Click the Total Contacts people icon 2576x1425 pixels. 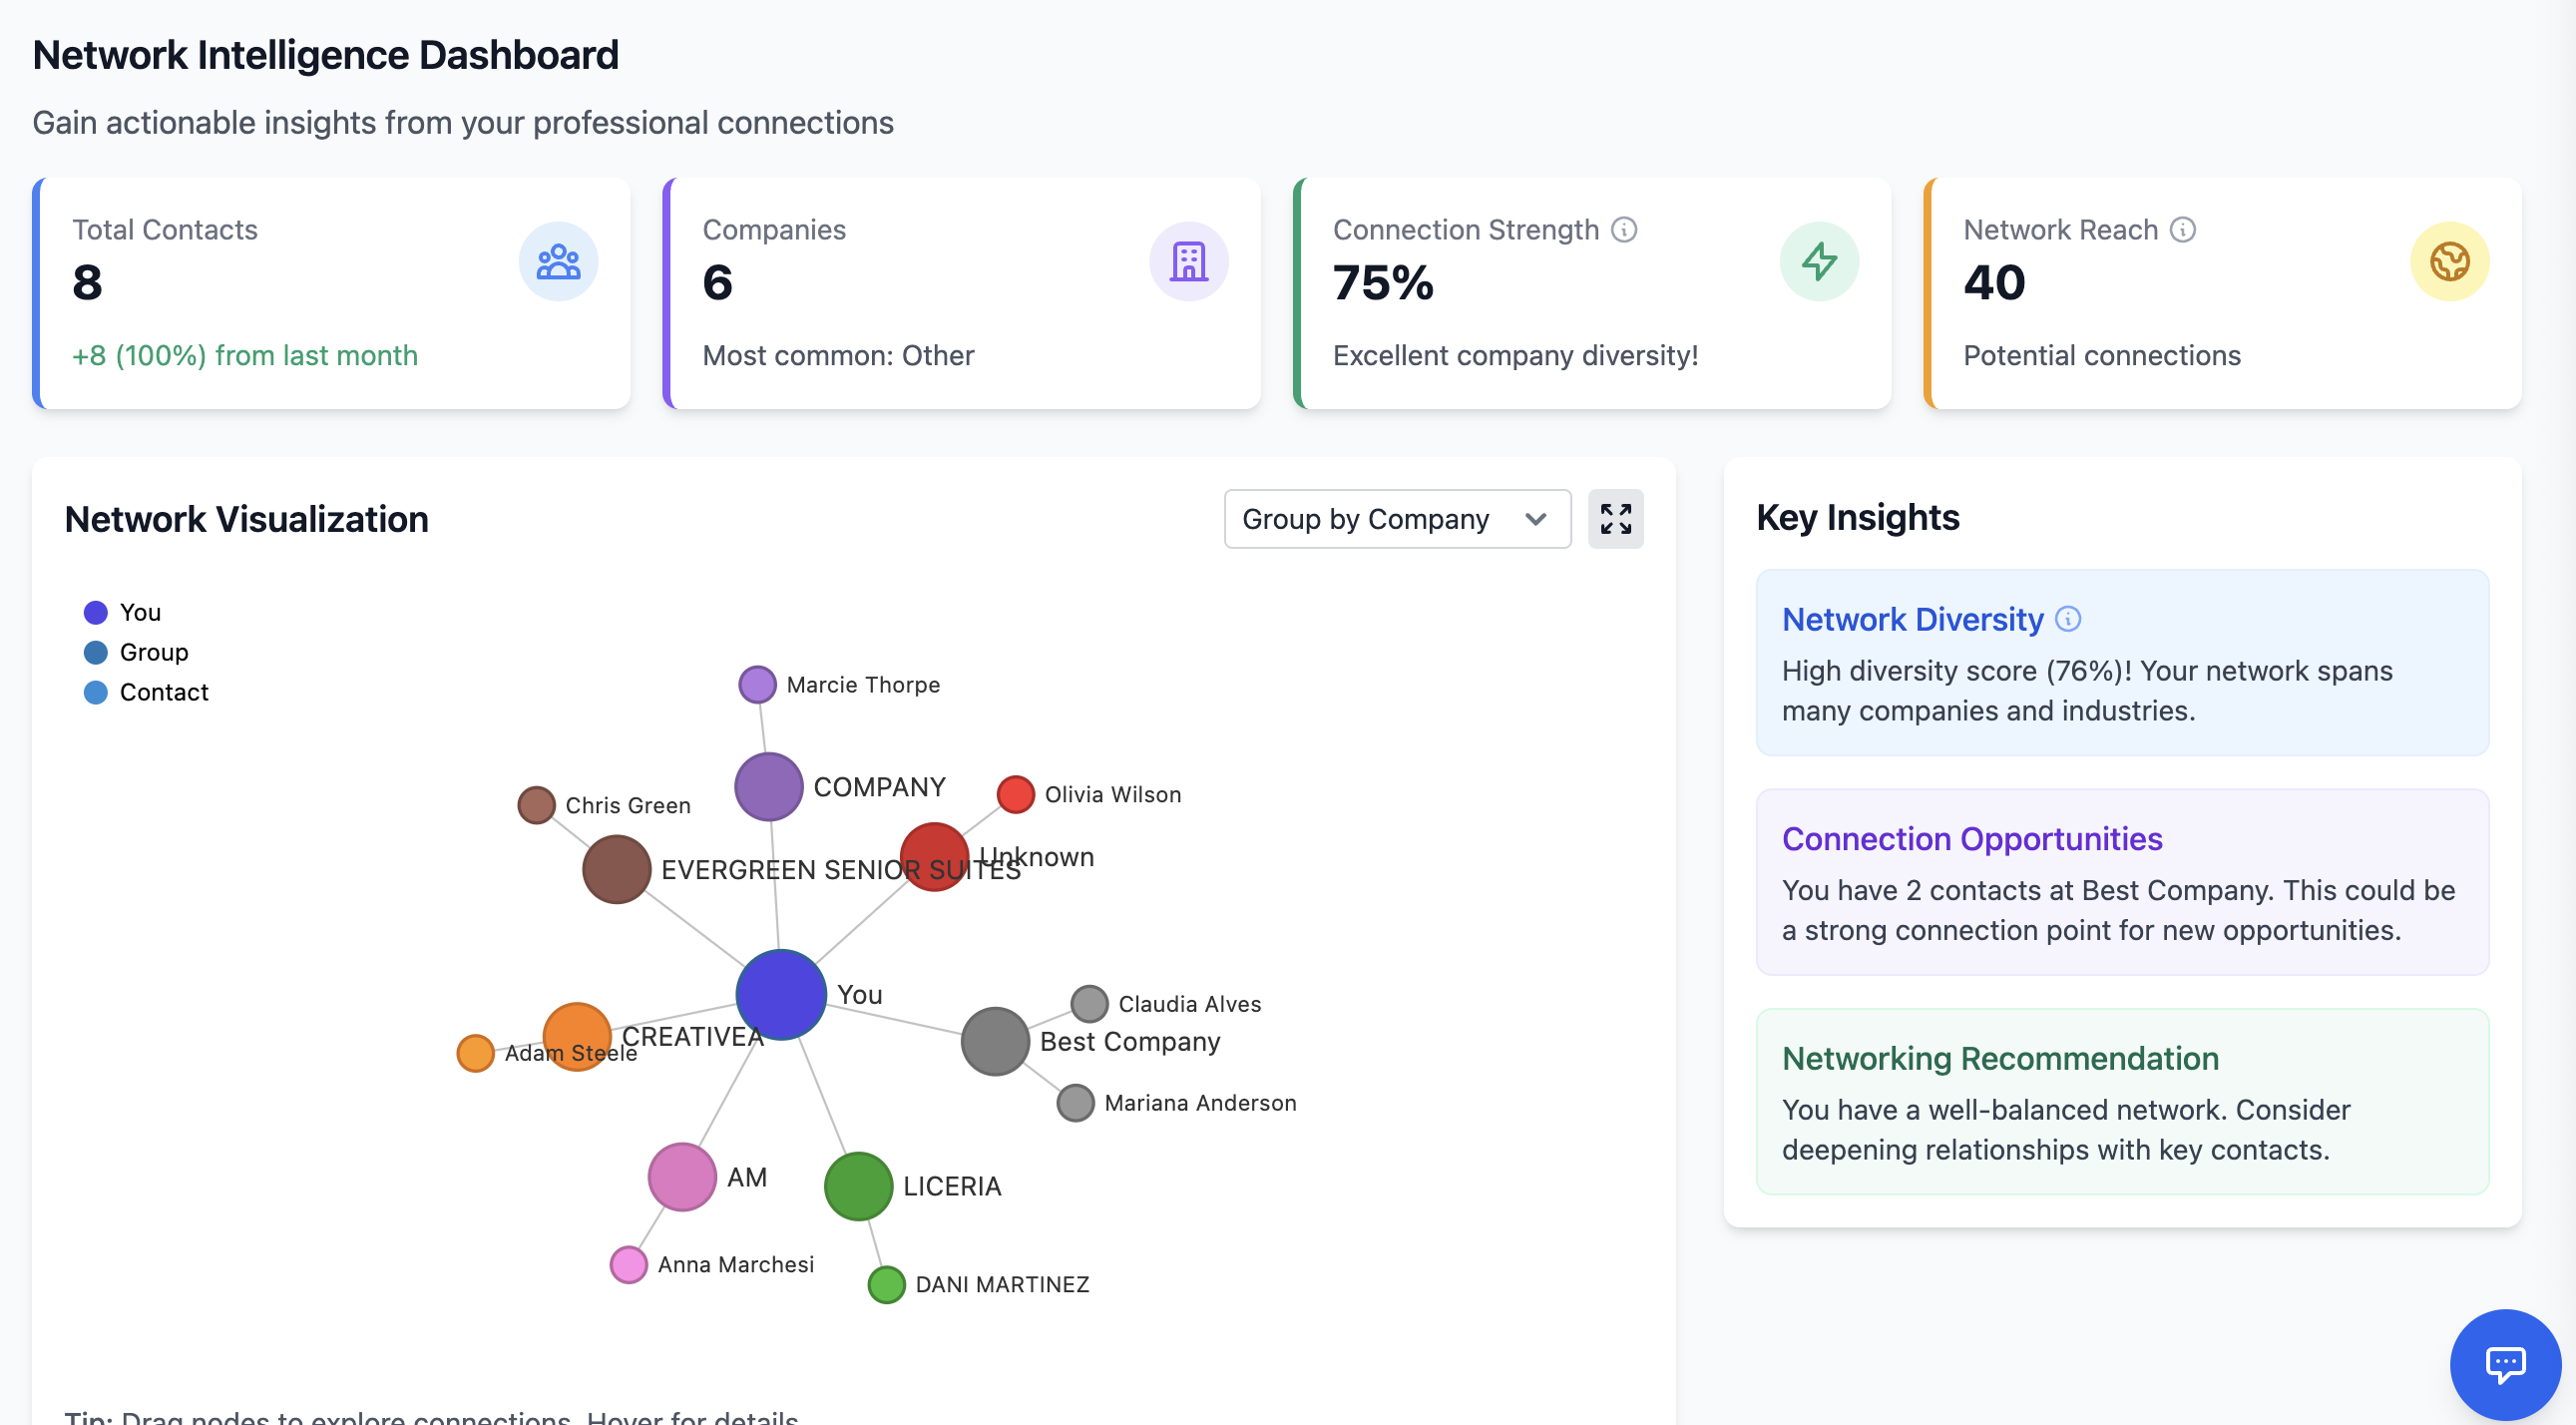558,262
